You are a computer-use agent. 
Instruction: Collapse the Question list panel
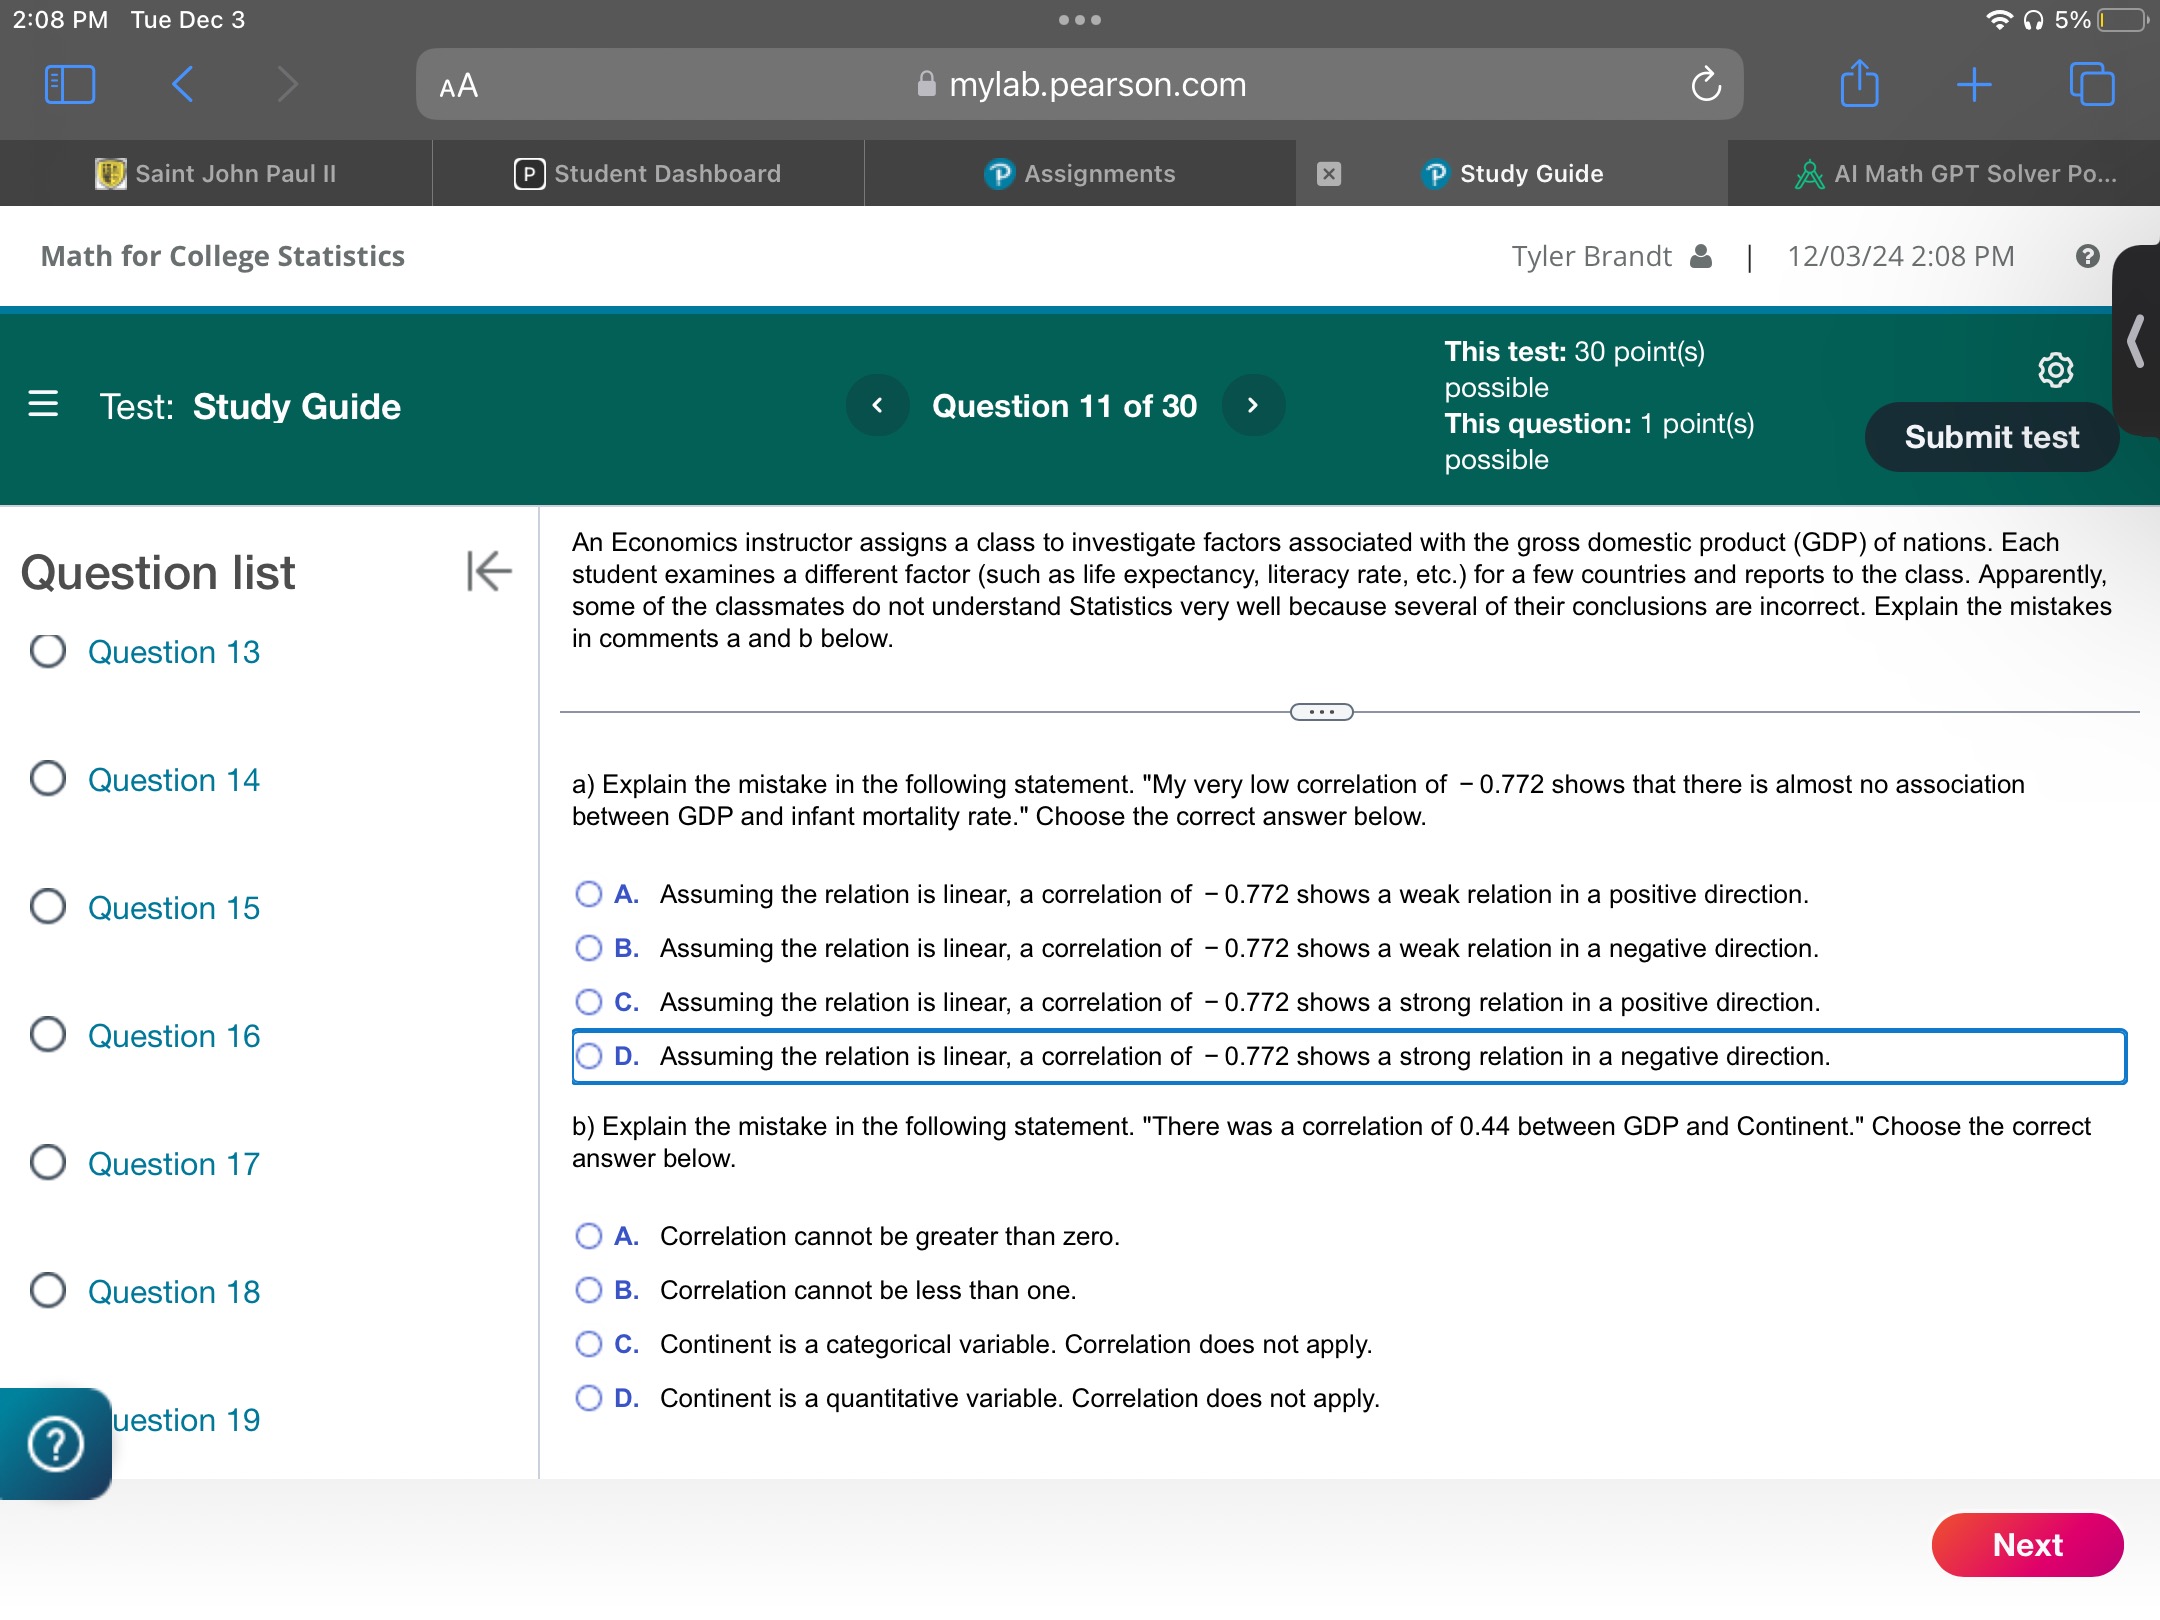489,571
